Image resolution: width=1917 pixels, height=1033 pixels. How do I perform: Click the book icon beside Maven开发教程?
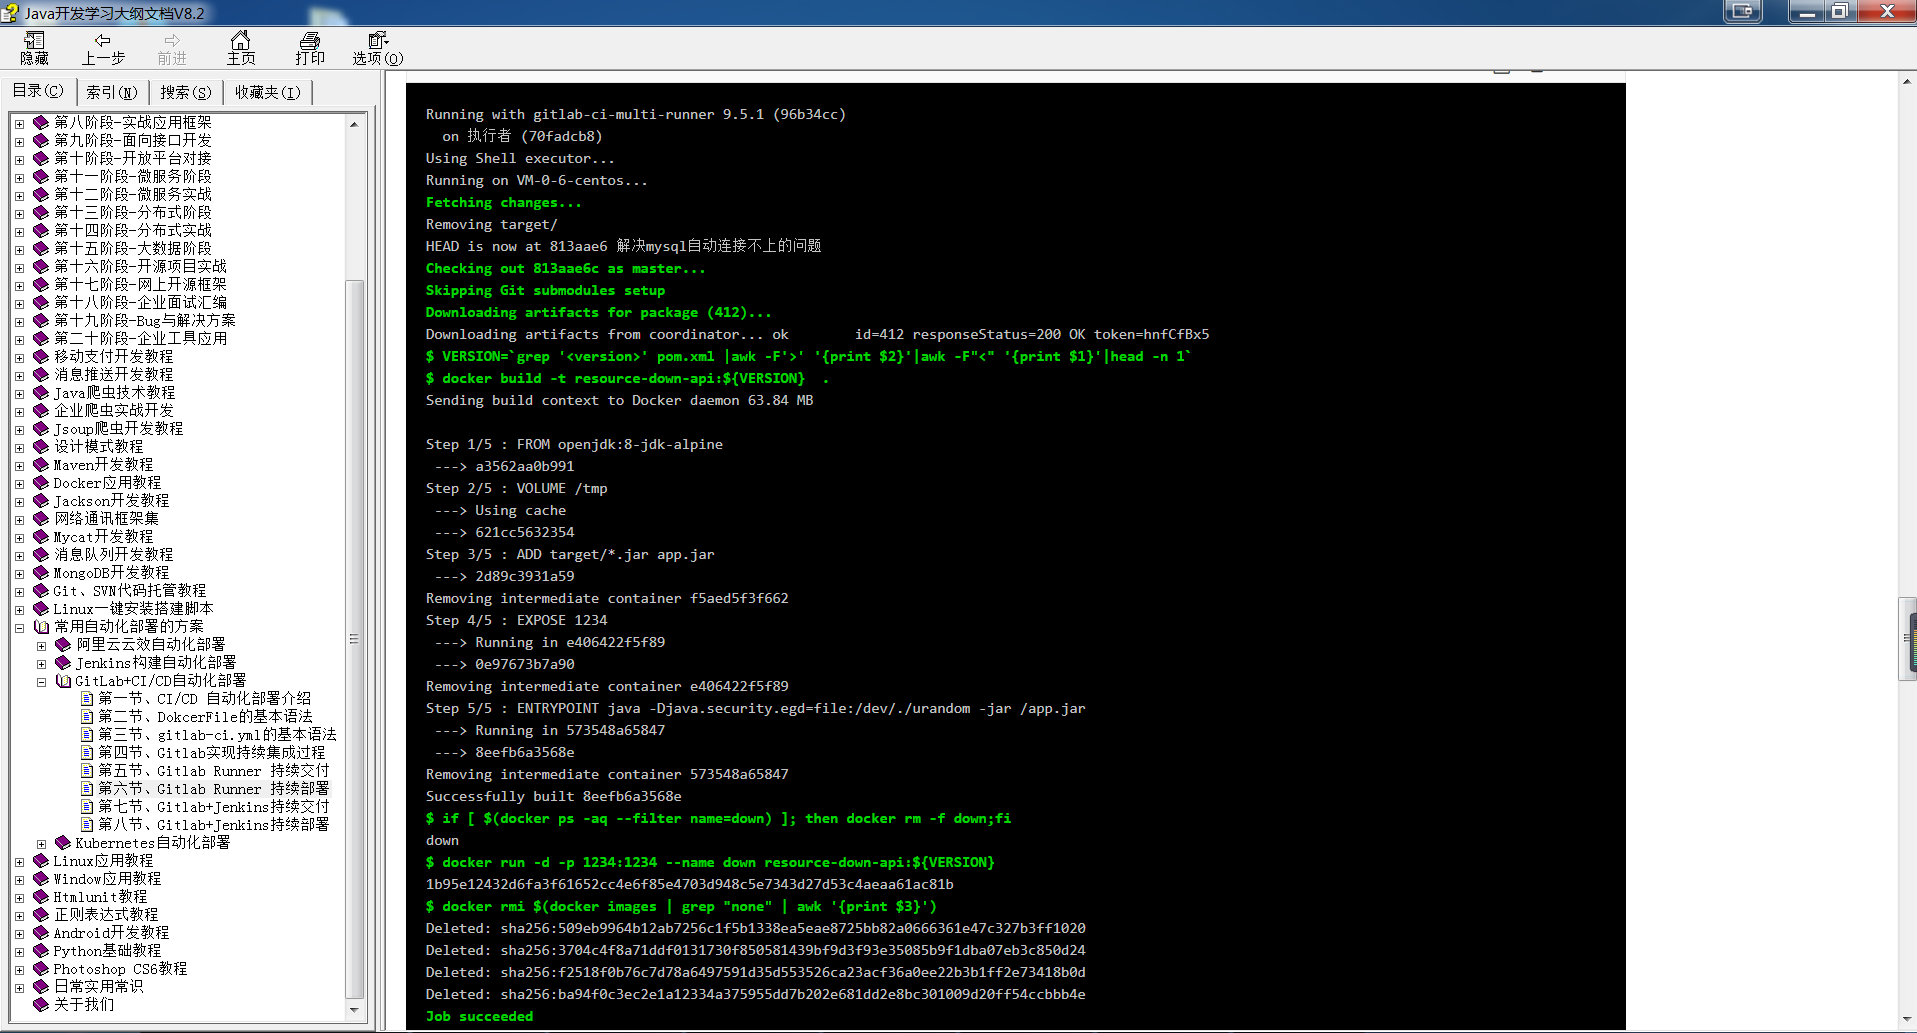click(41, 465)
